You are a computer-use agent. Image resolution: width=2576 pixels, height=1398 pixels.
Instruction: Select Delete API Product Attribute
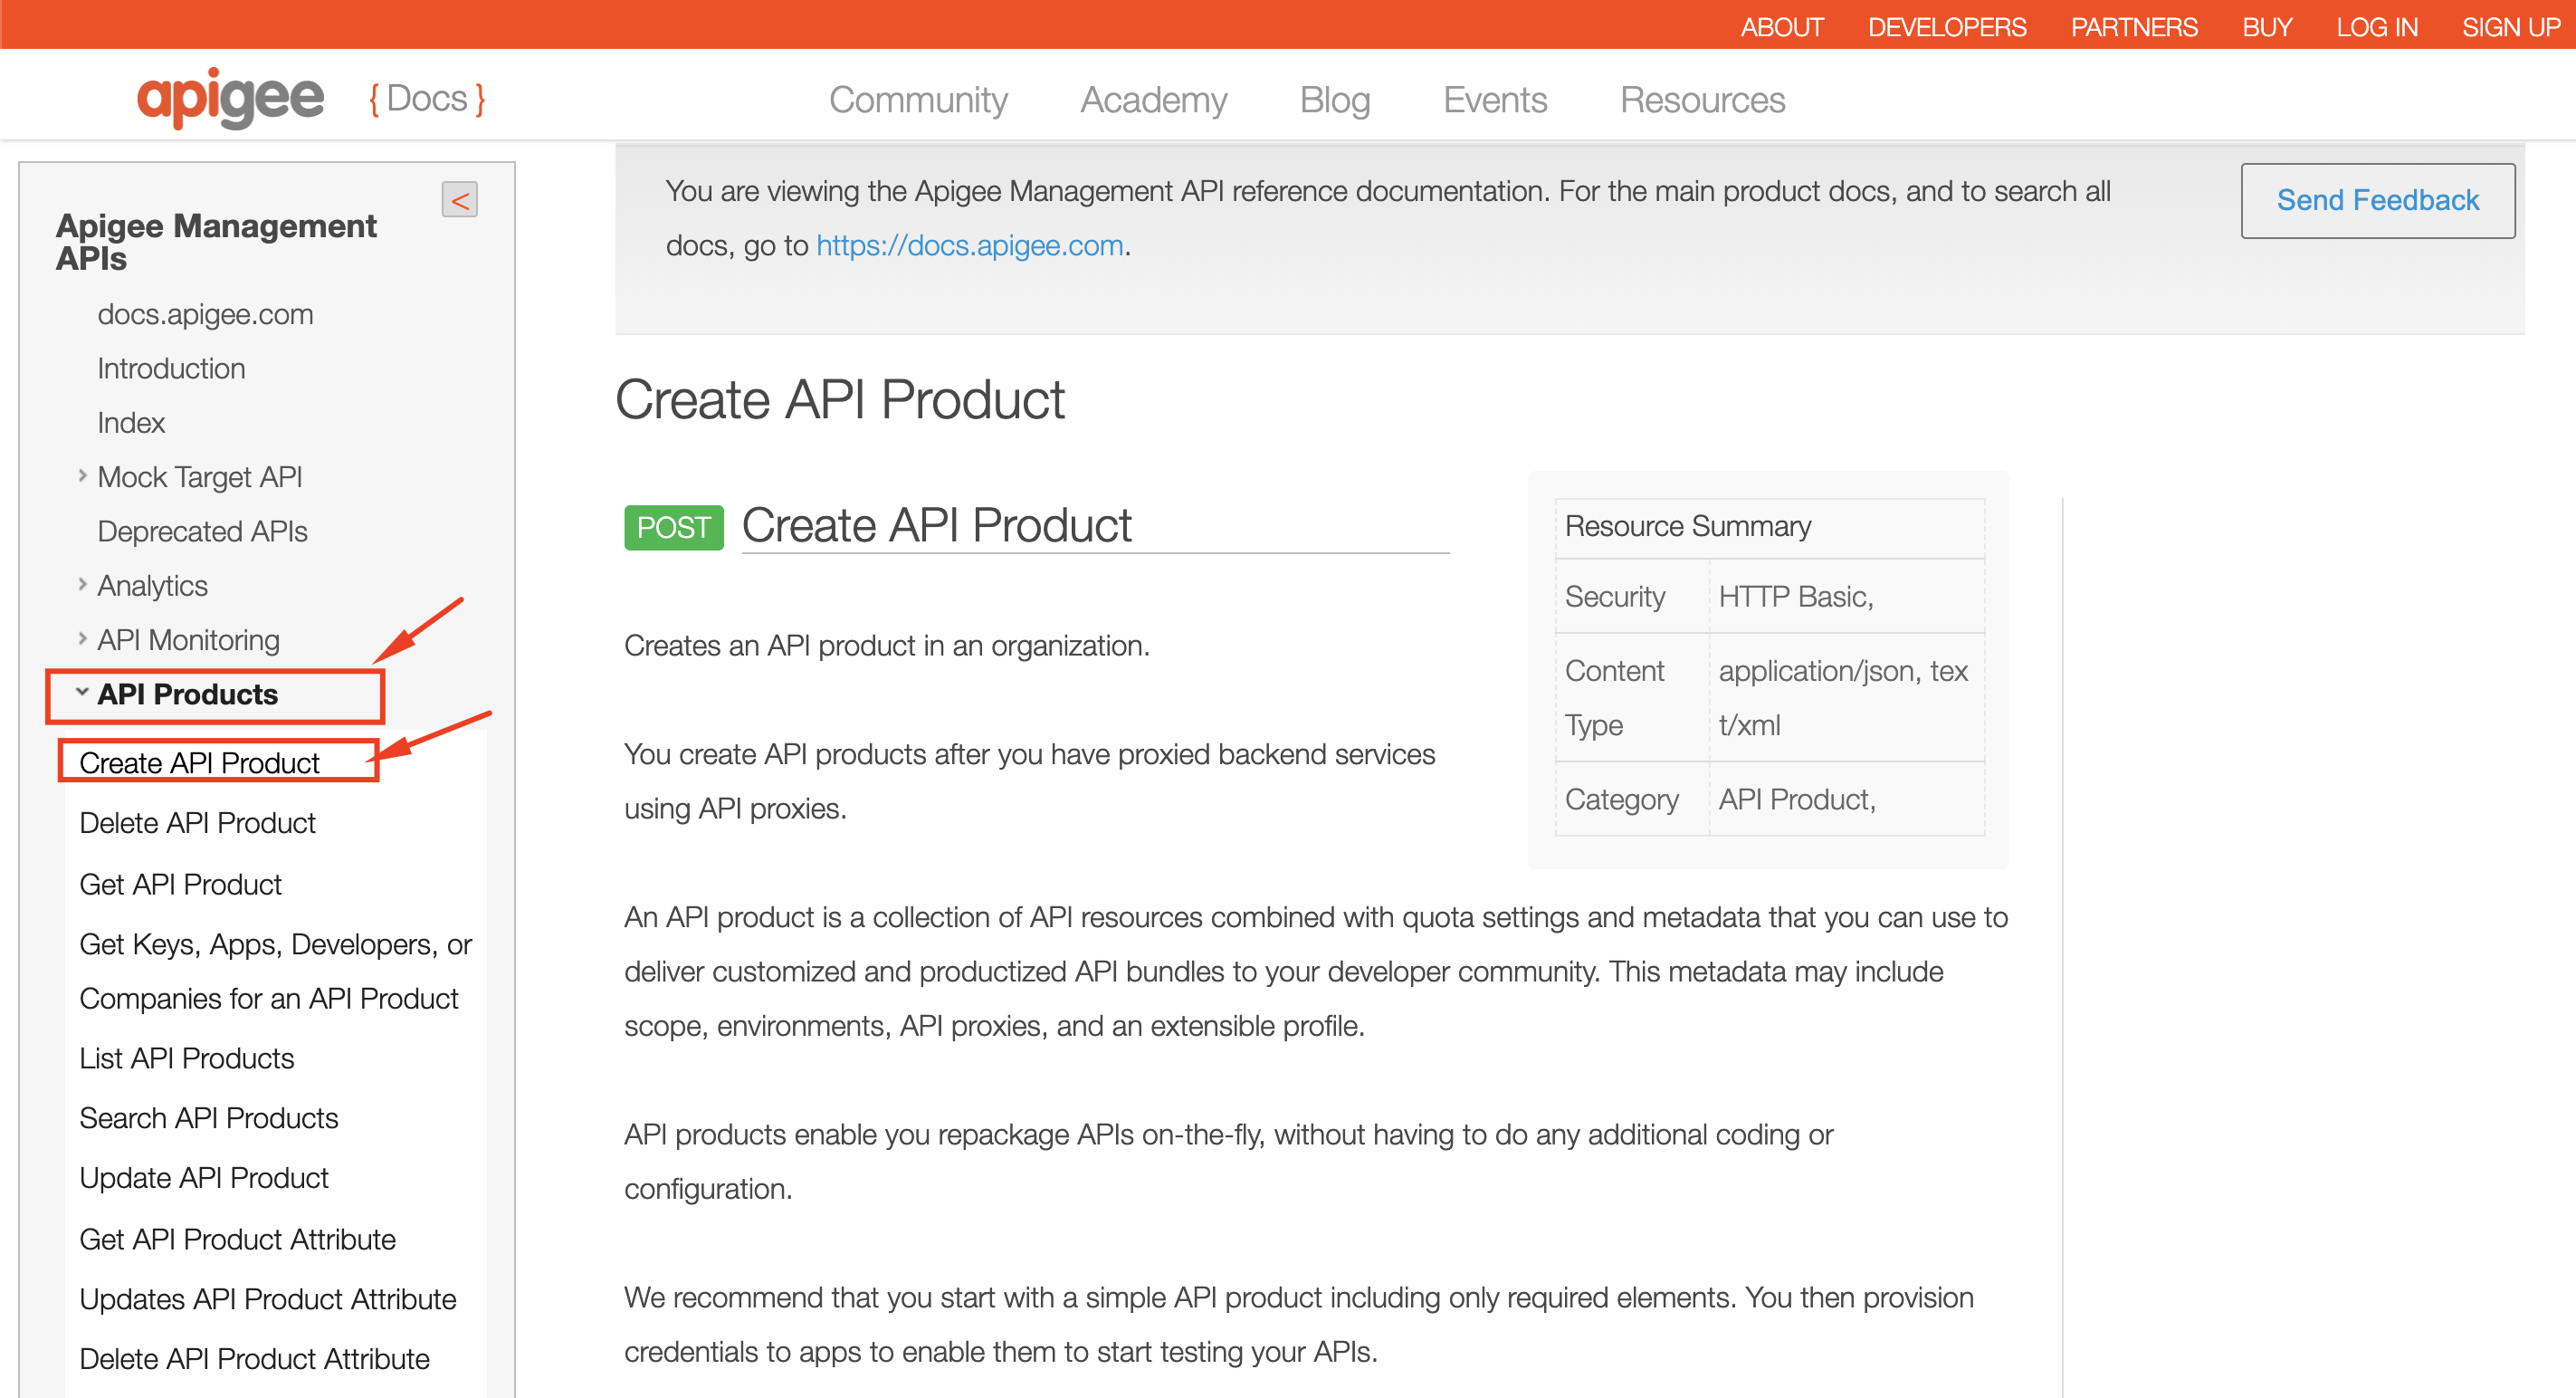tap(254, 1358)
